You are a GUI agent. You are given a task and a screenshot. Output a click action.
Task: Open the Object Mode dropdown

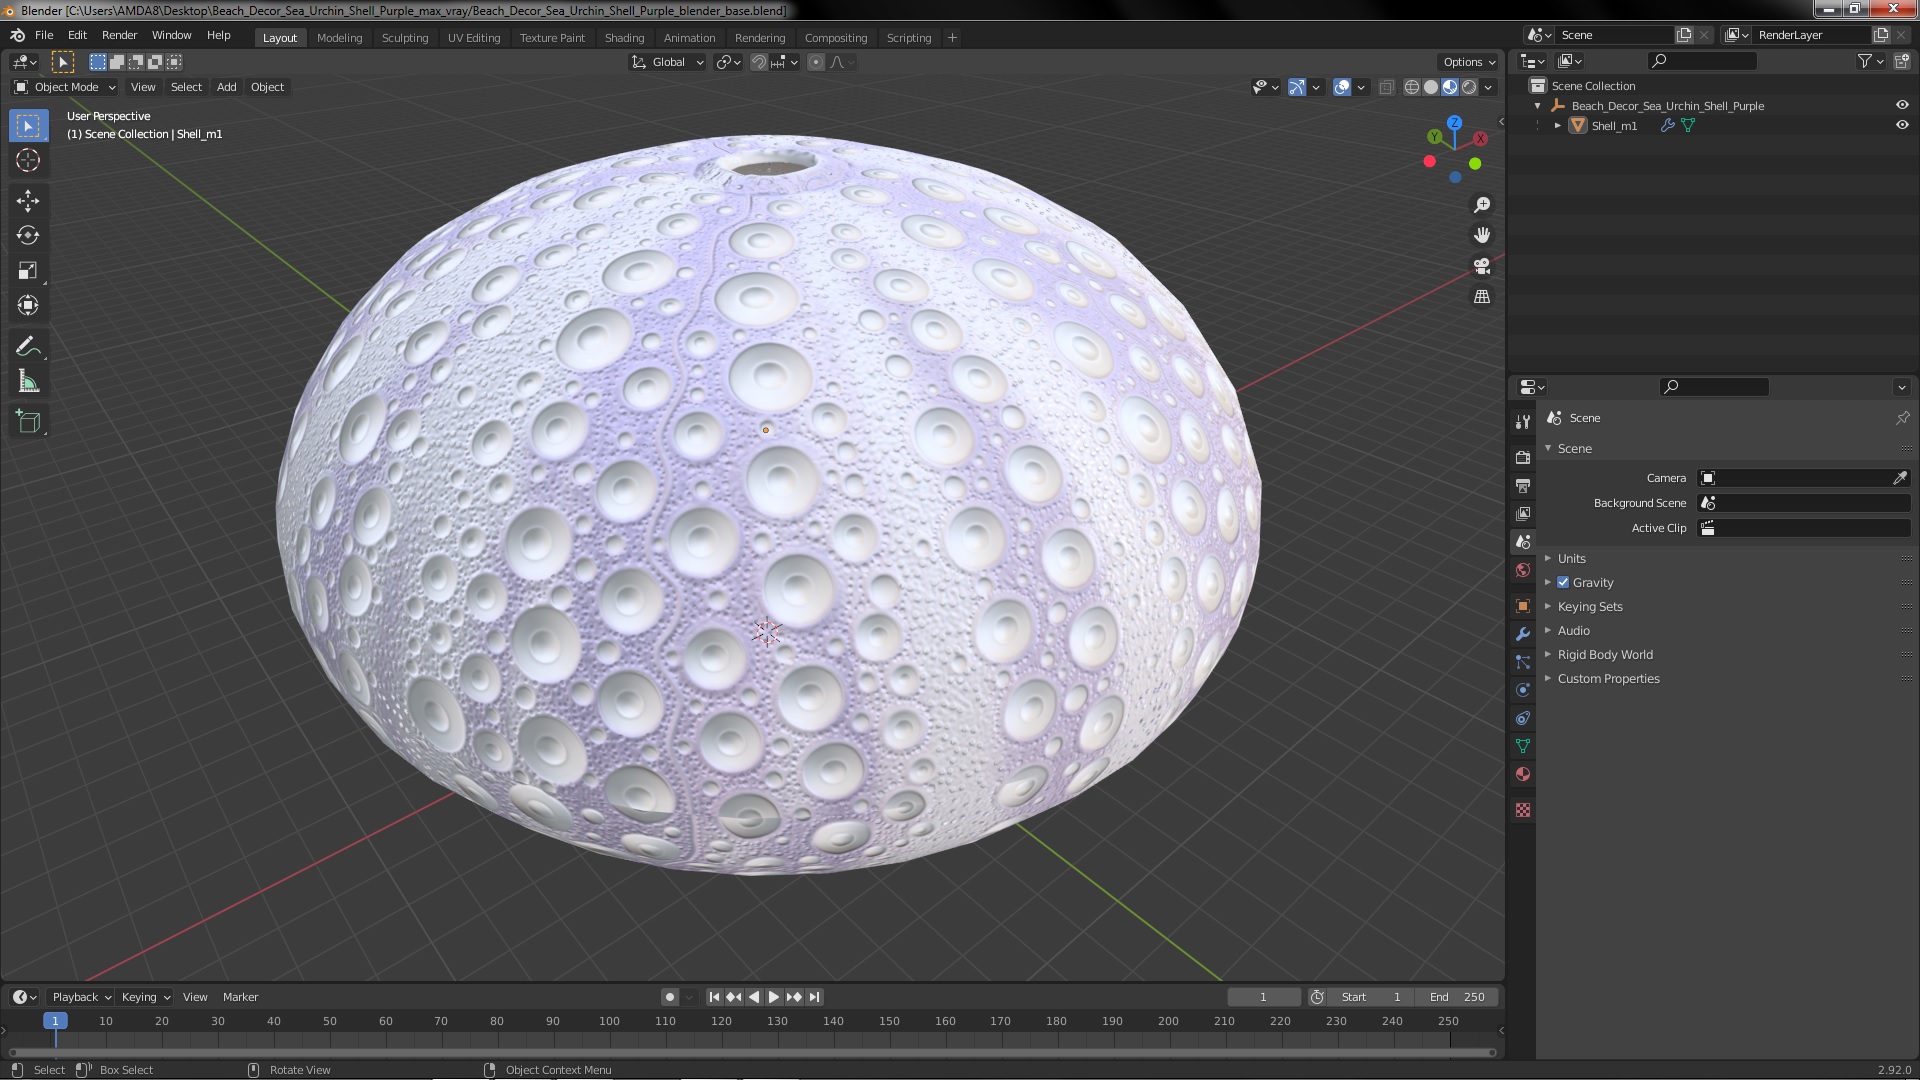[65, 87]
